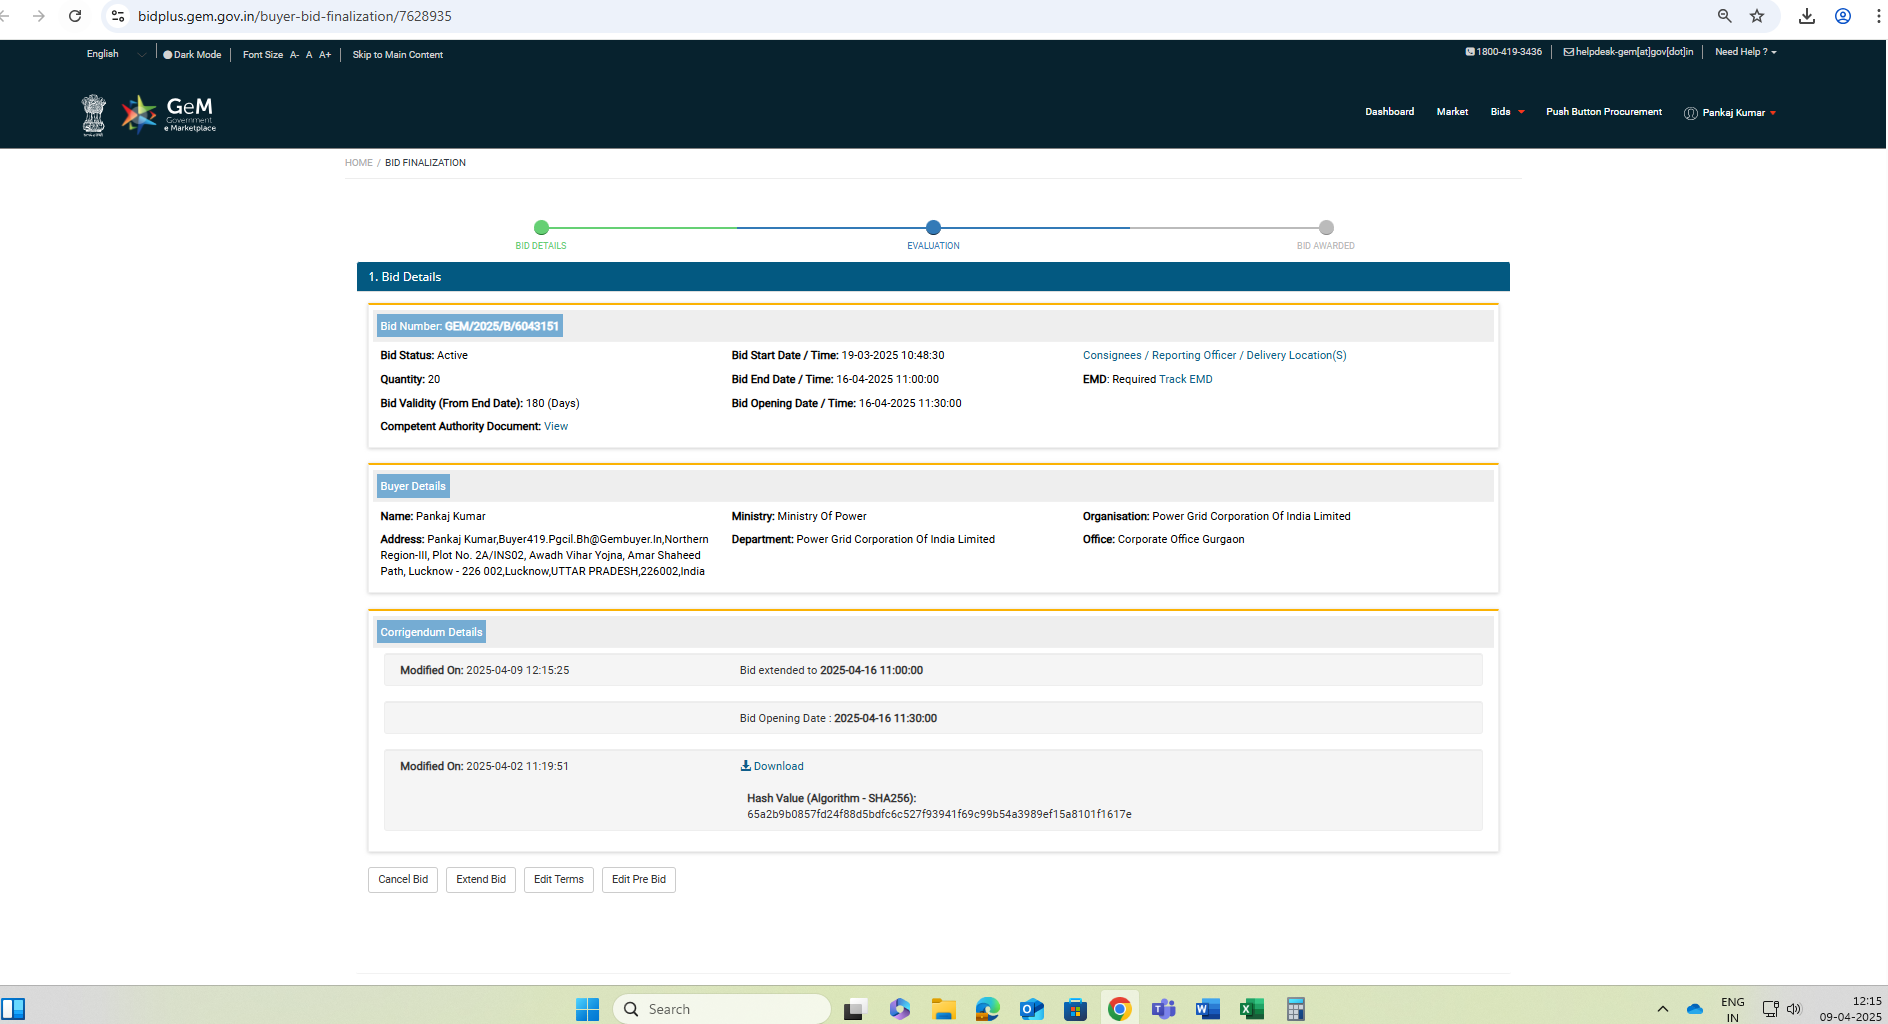Open Microsoft Edge from taskbar
Image resolution: width=1888 pixels, height=1024 pixels.
point(987,1009)
